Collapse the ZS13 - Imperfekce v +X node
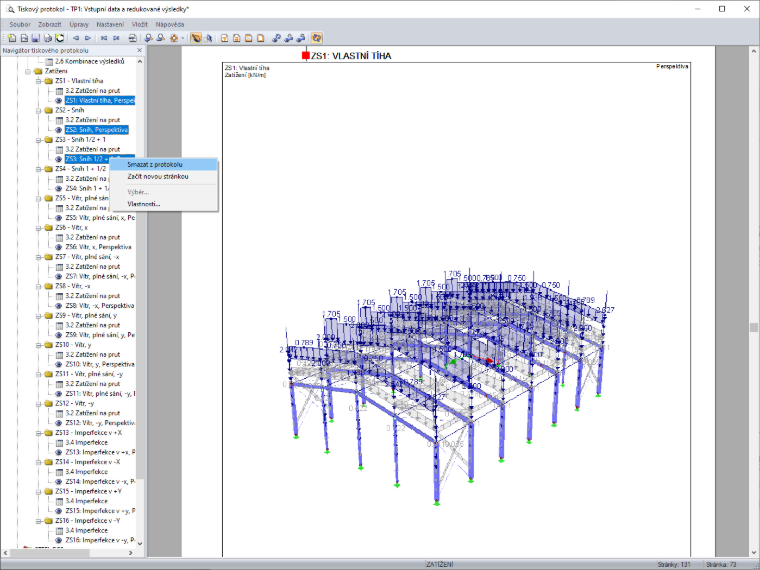This screenshot has width=760, height=570. [38, 433]
